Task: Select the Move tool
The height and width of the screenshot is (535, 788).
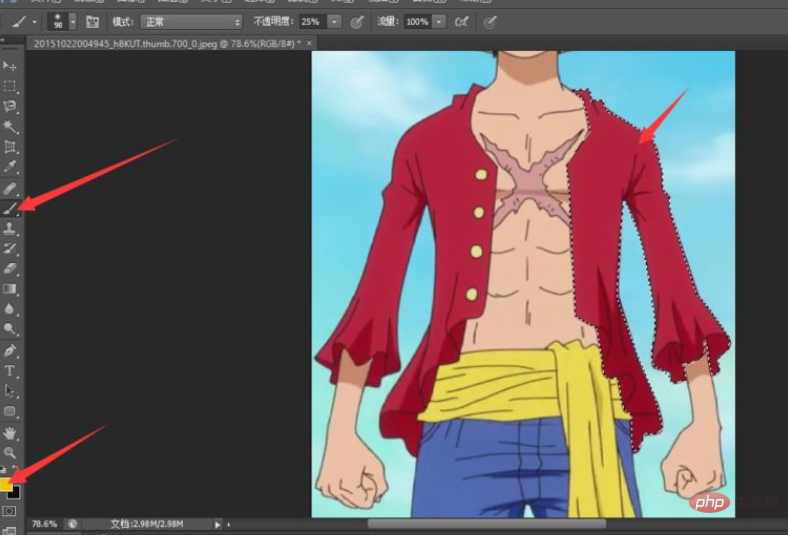Action: click(x=9, y=66)
